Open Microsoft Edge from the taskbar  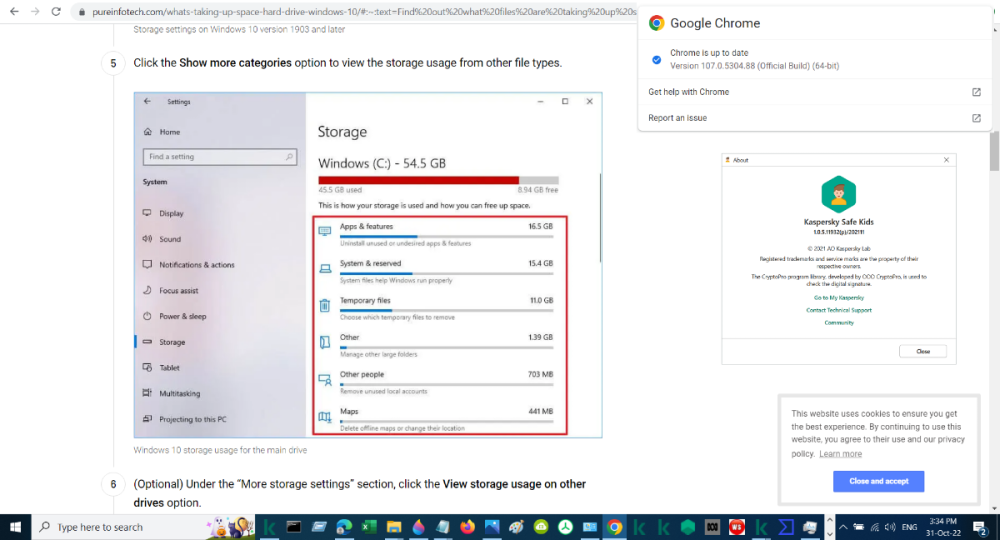coord(344,527)
